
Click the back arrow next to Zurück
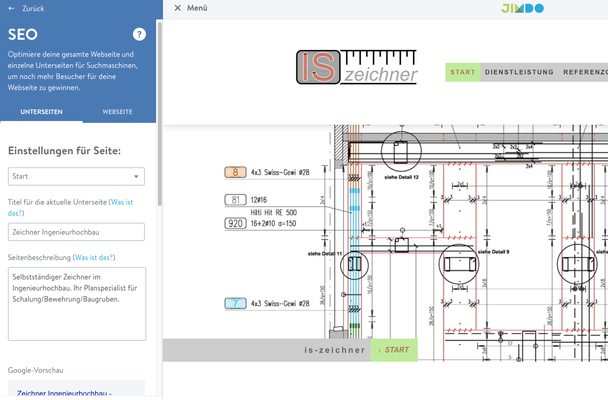pos(11,8)
